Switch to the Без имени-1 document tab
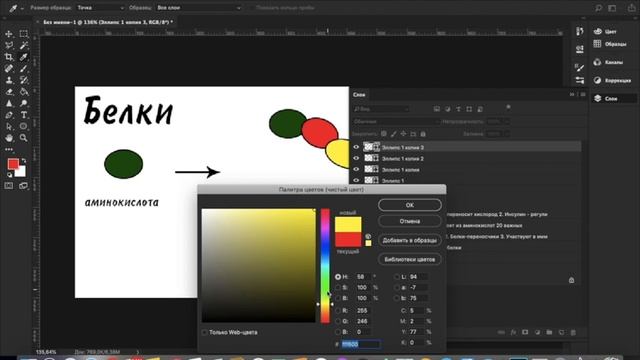Viewport: 640px width, 360px height. [108, 22]
